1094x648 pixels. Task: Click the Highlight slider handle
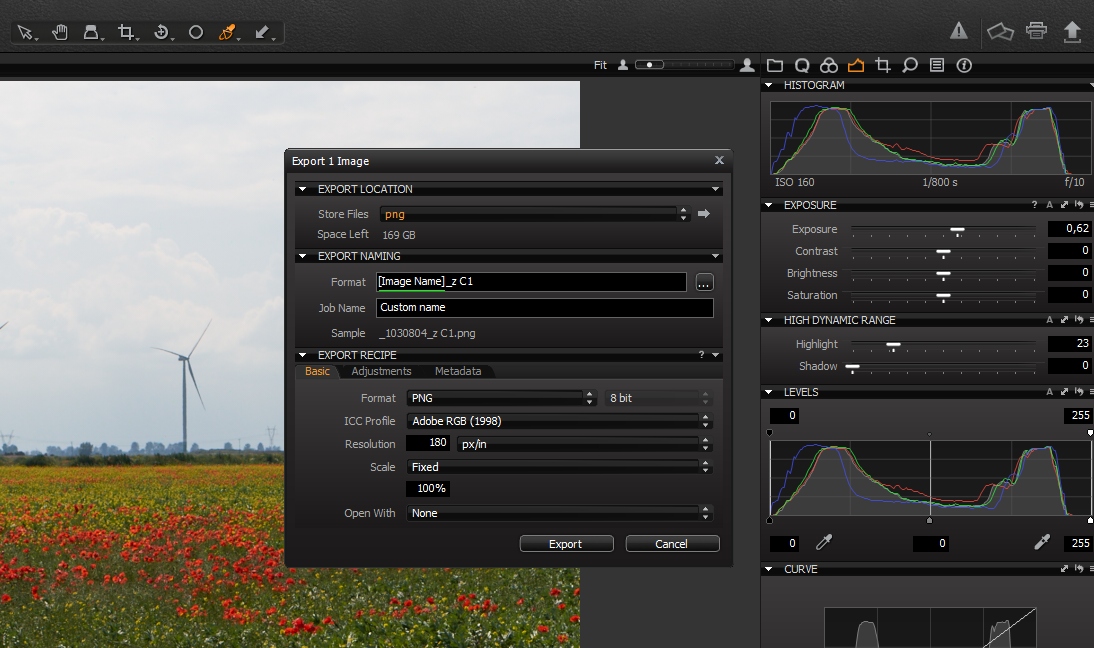(x=893, y=345)
